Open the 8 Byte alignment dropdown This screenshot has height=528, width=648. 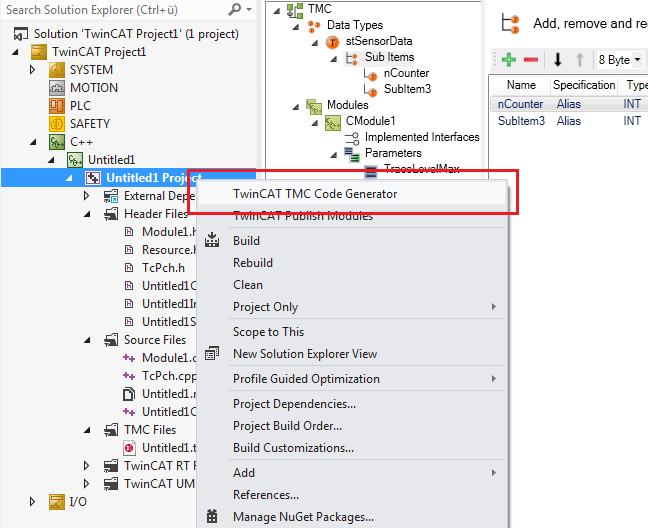pos(638,59)
